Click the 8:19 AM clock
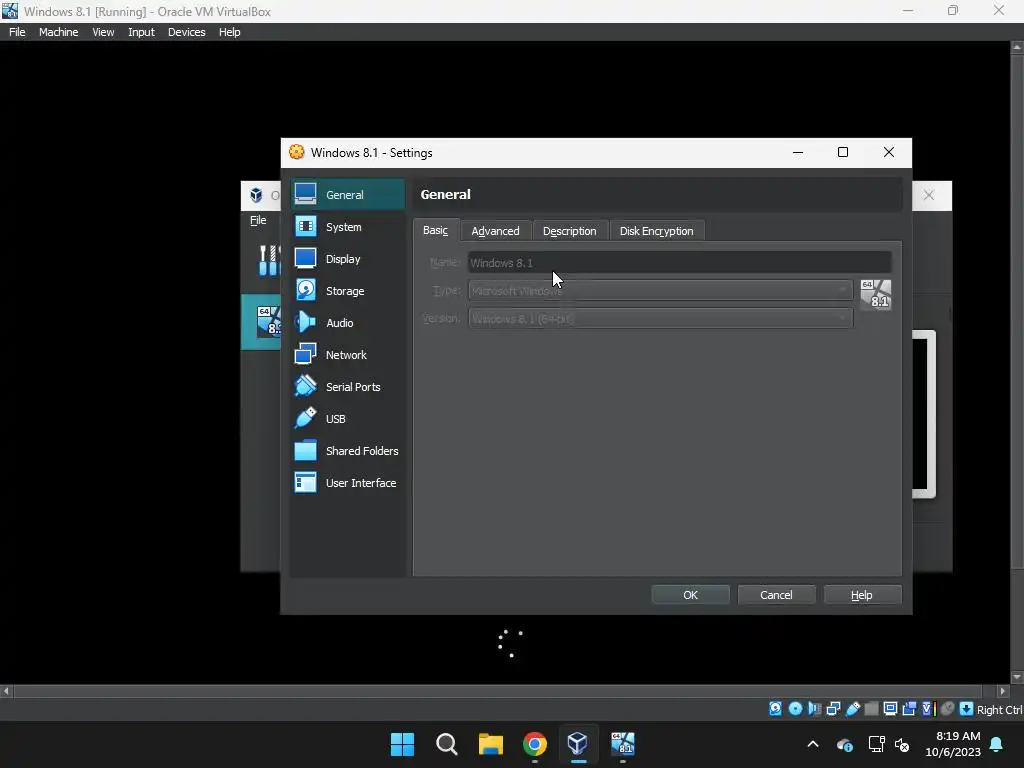This screenshot has width=1024, height=768. tap(957, 736)
